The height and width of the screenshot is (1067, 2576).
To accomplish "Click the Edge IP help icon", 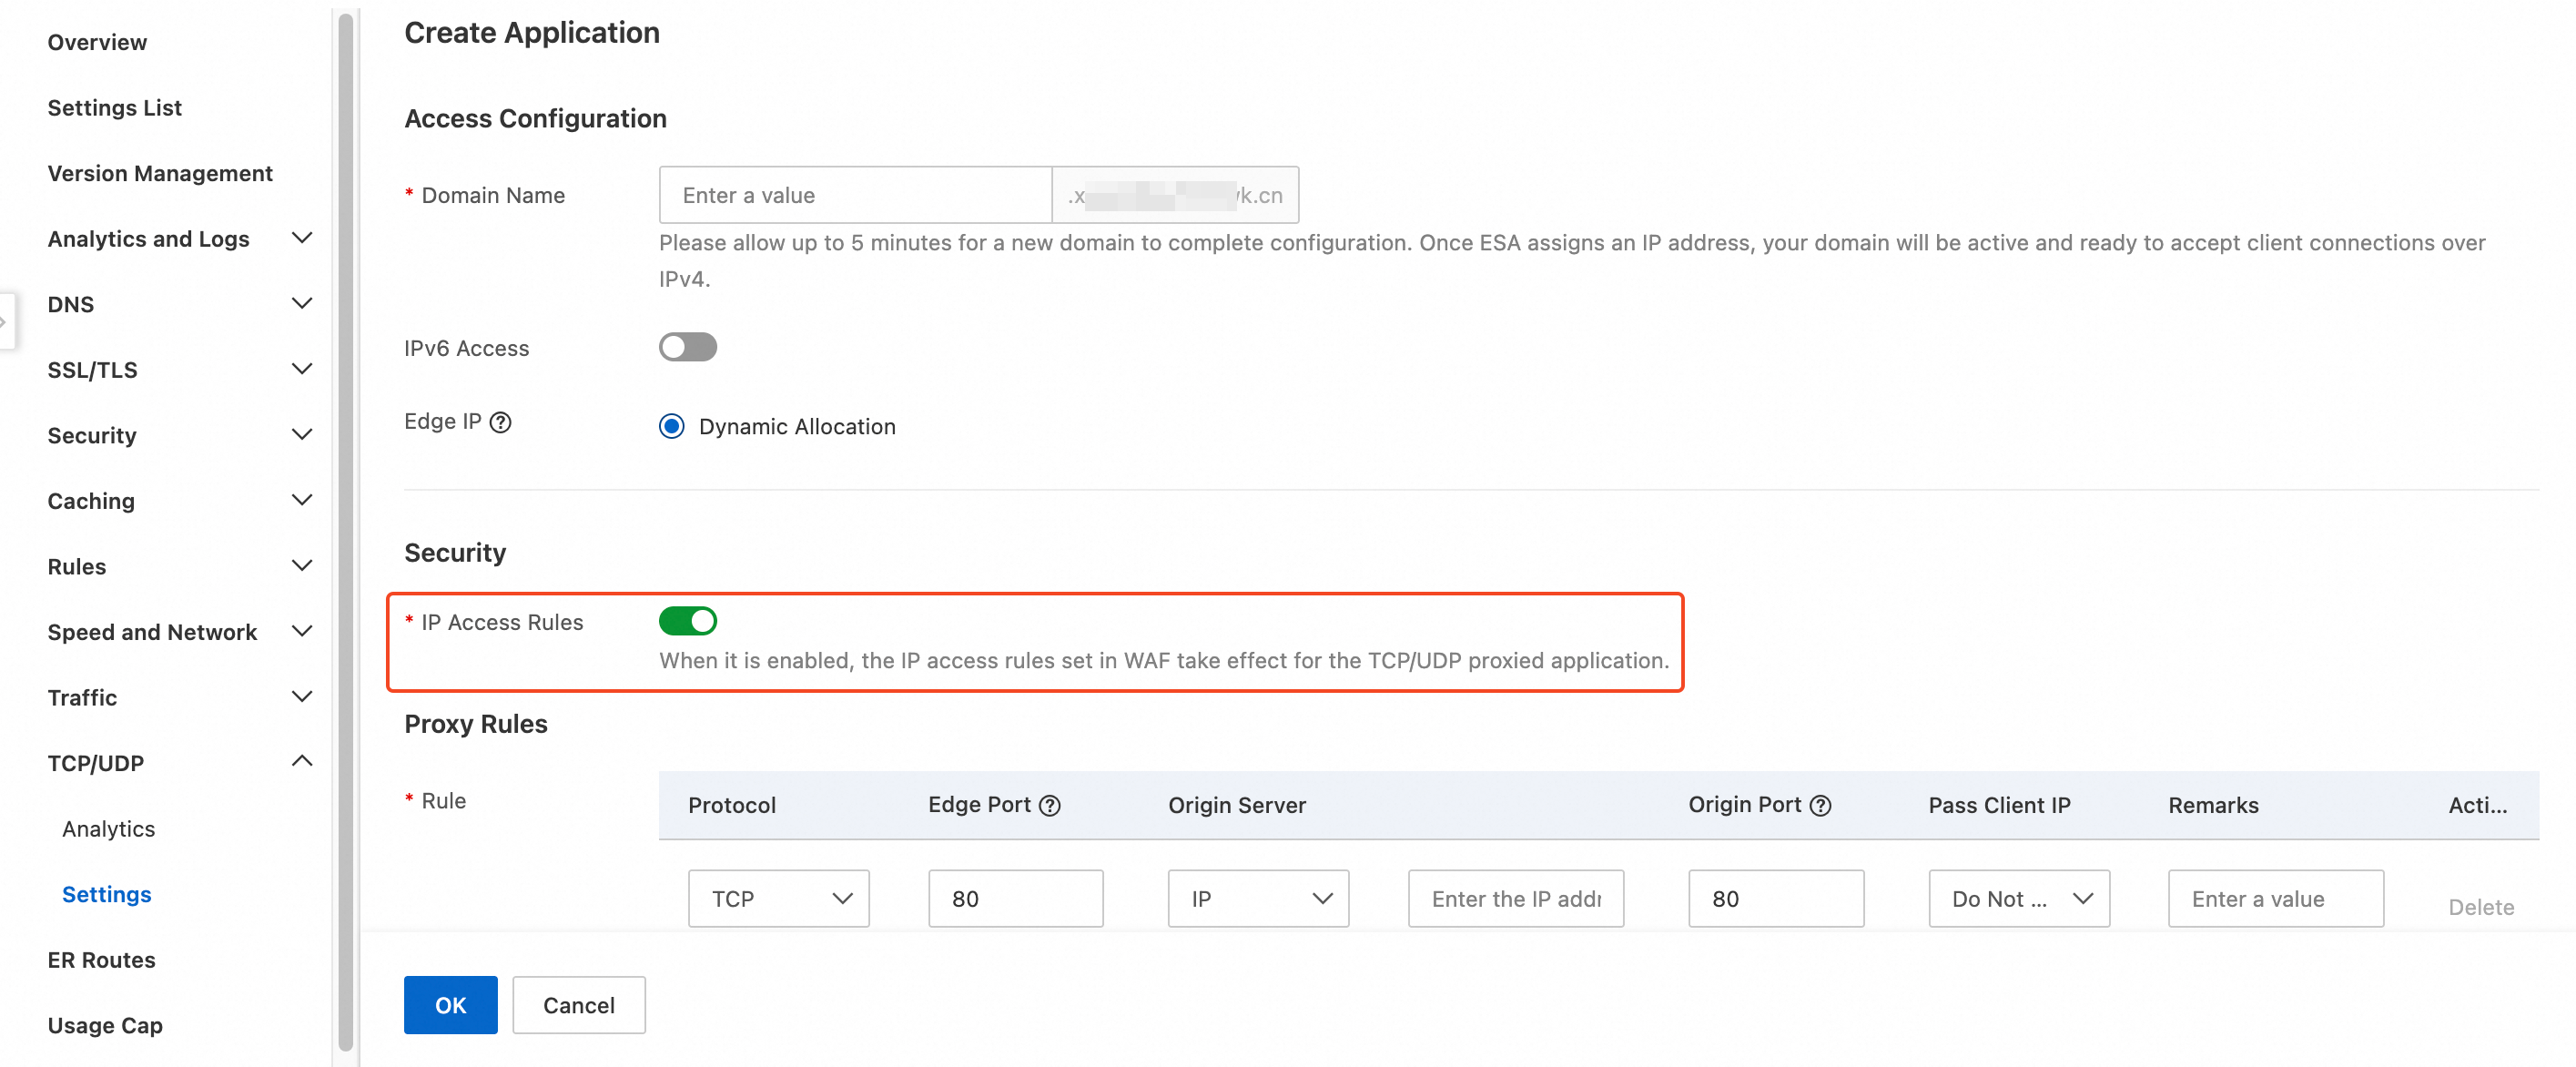I will [x=500, y=422].
